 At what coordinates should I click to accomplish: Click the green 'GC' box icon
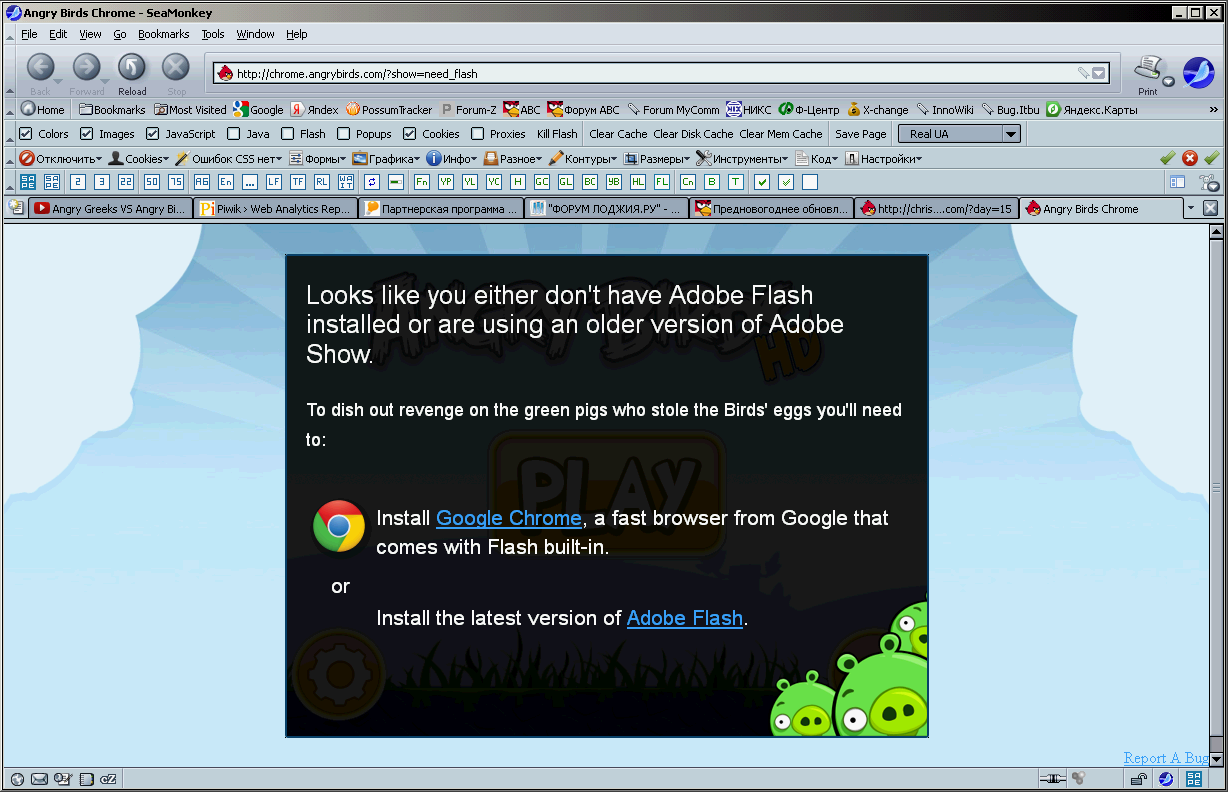tap(542, 182)
